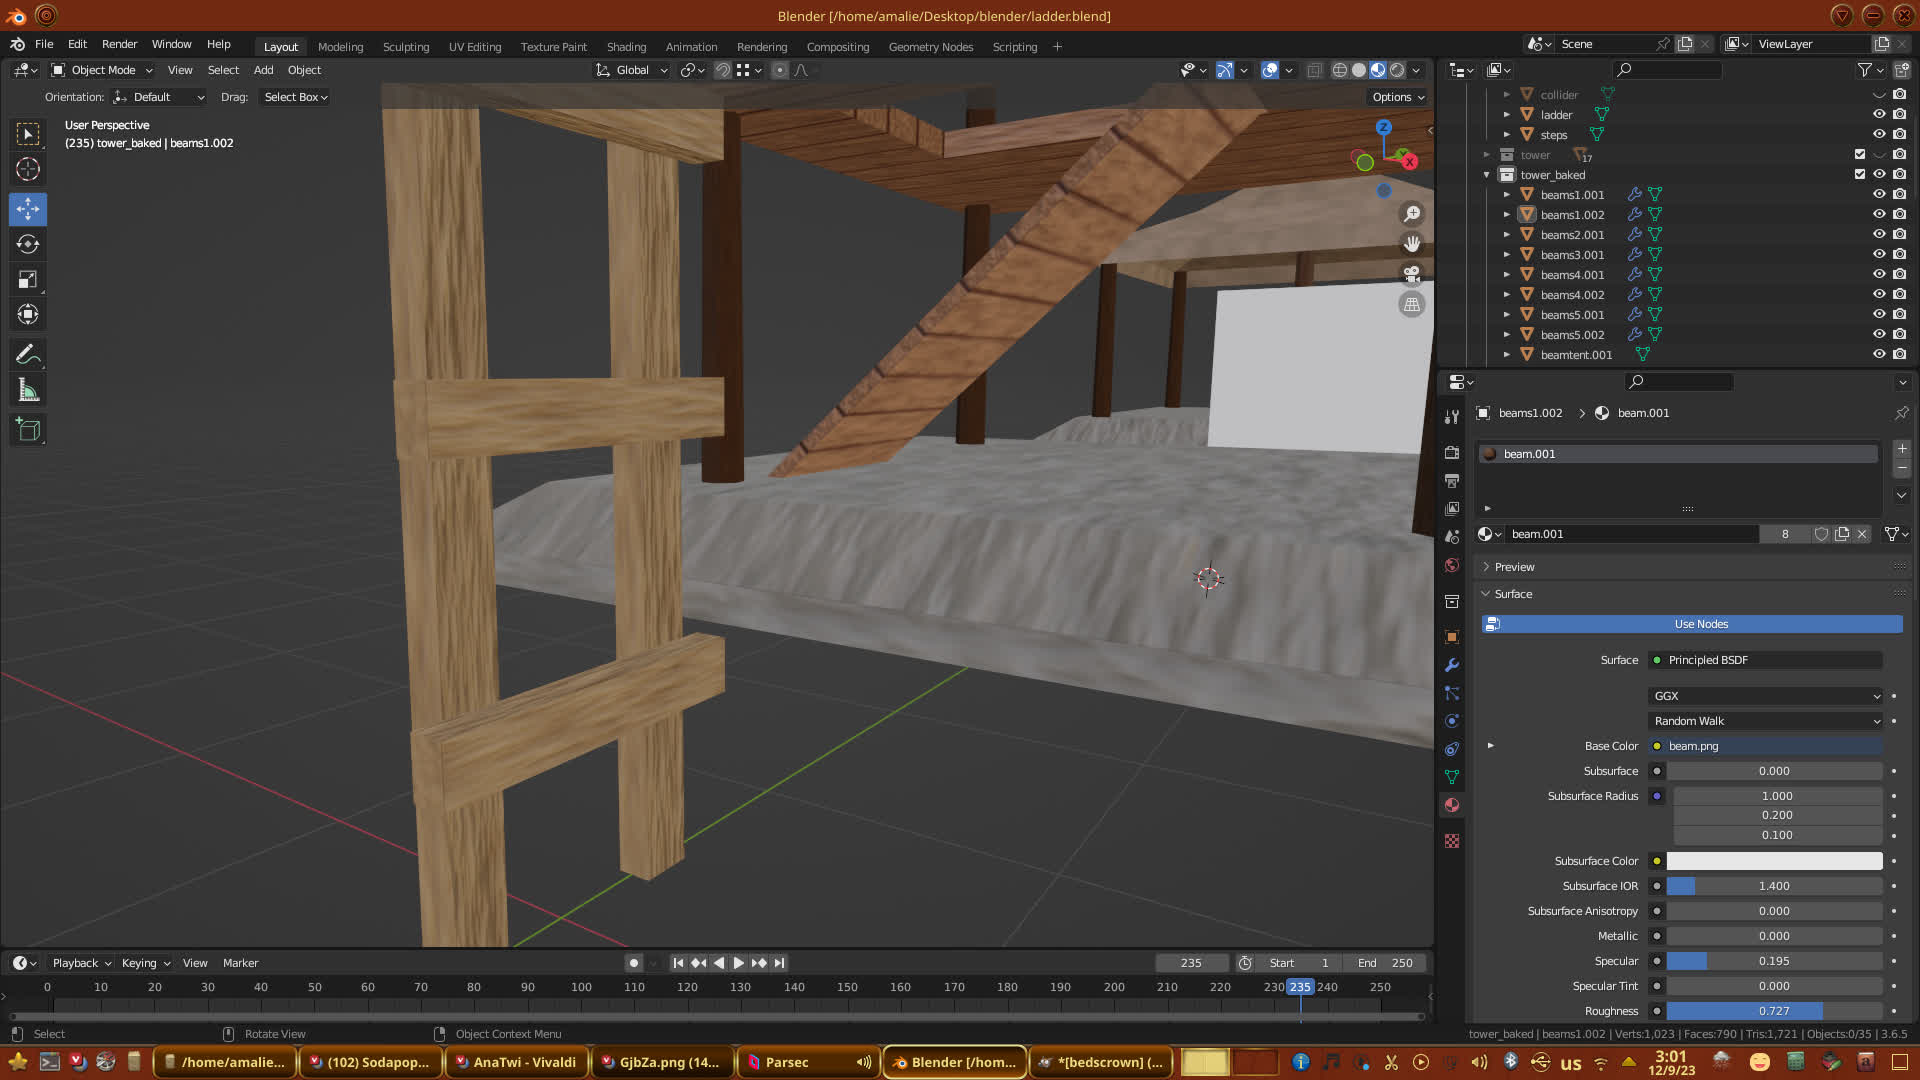Open the Object Mode dropdown
The image size is (1920, 1080).
pos(102,70)
